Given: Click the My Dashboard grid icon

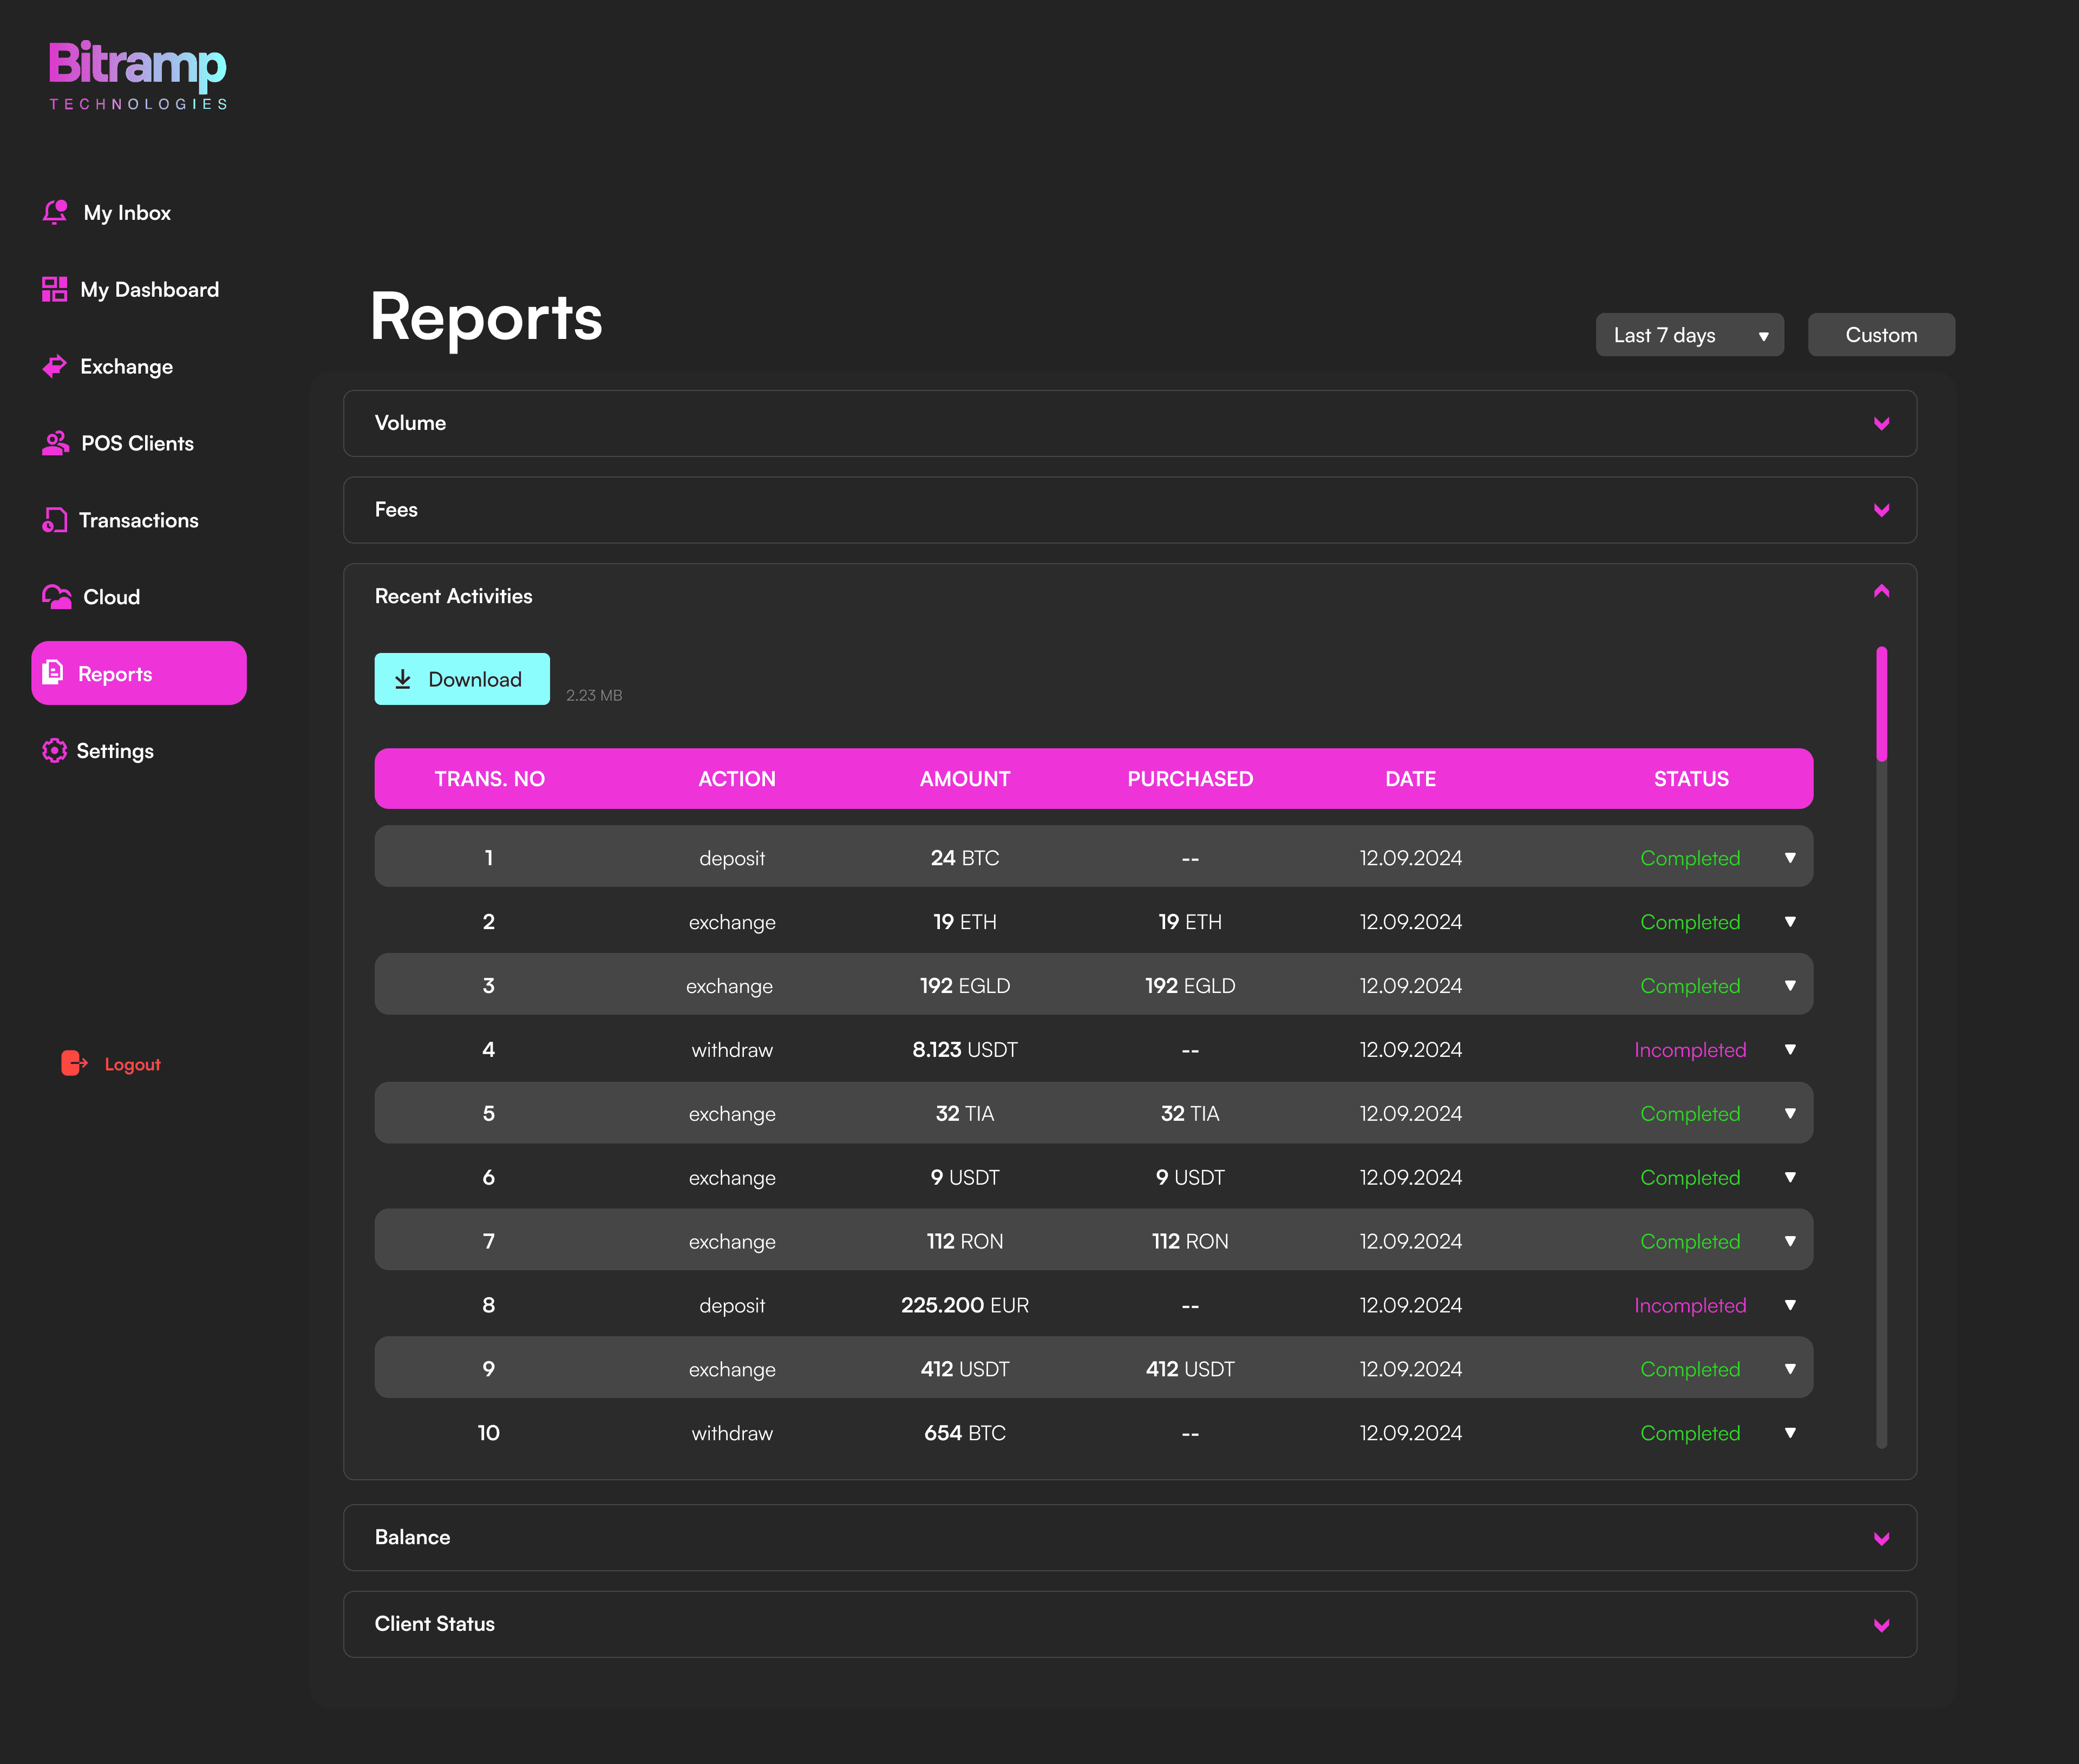Looking at the screenshot, I should pos(55,289).
